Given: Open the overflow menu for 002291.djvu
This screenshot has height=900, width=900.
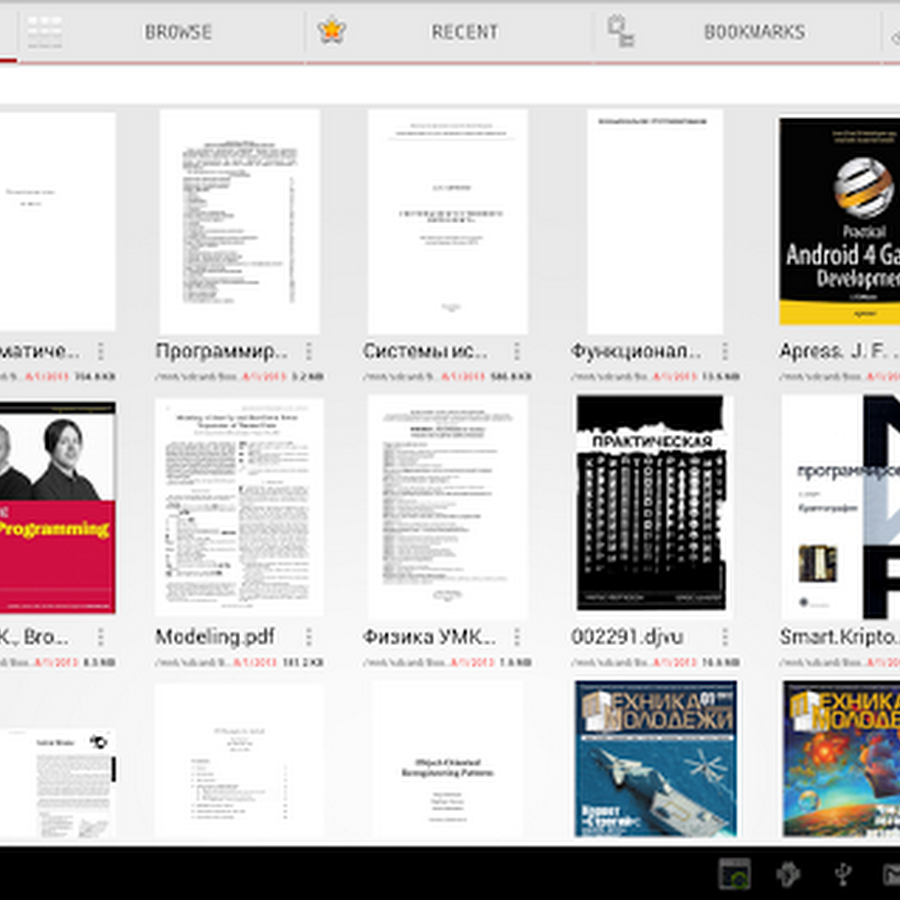Looking at the screenshot, I should click(x=725, y=637).
